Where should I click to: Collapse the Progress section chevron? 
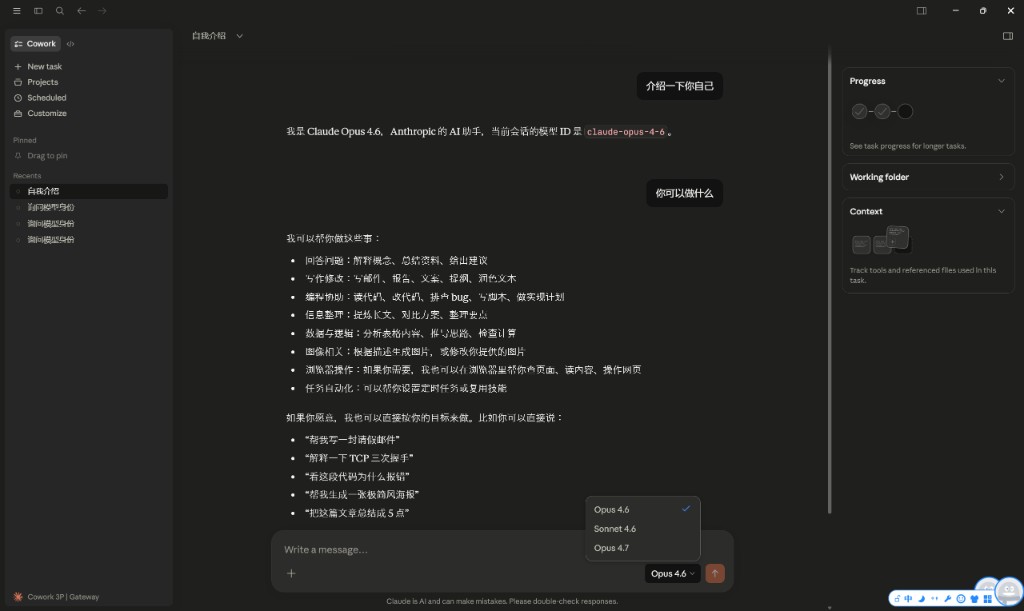pyautogui.click(x=1001, y=81)
